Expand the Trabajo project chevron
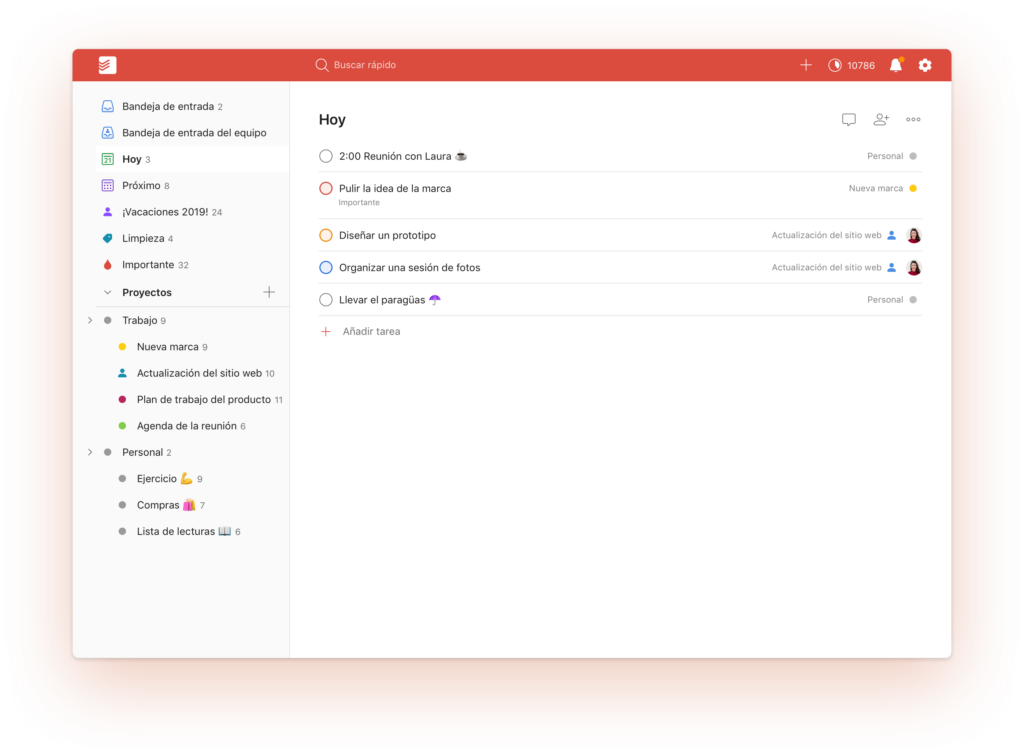Image resolution: width=1024 pixels, height=754 pixels. [90, 320]
